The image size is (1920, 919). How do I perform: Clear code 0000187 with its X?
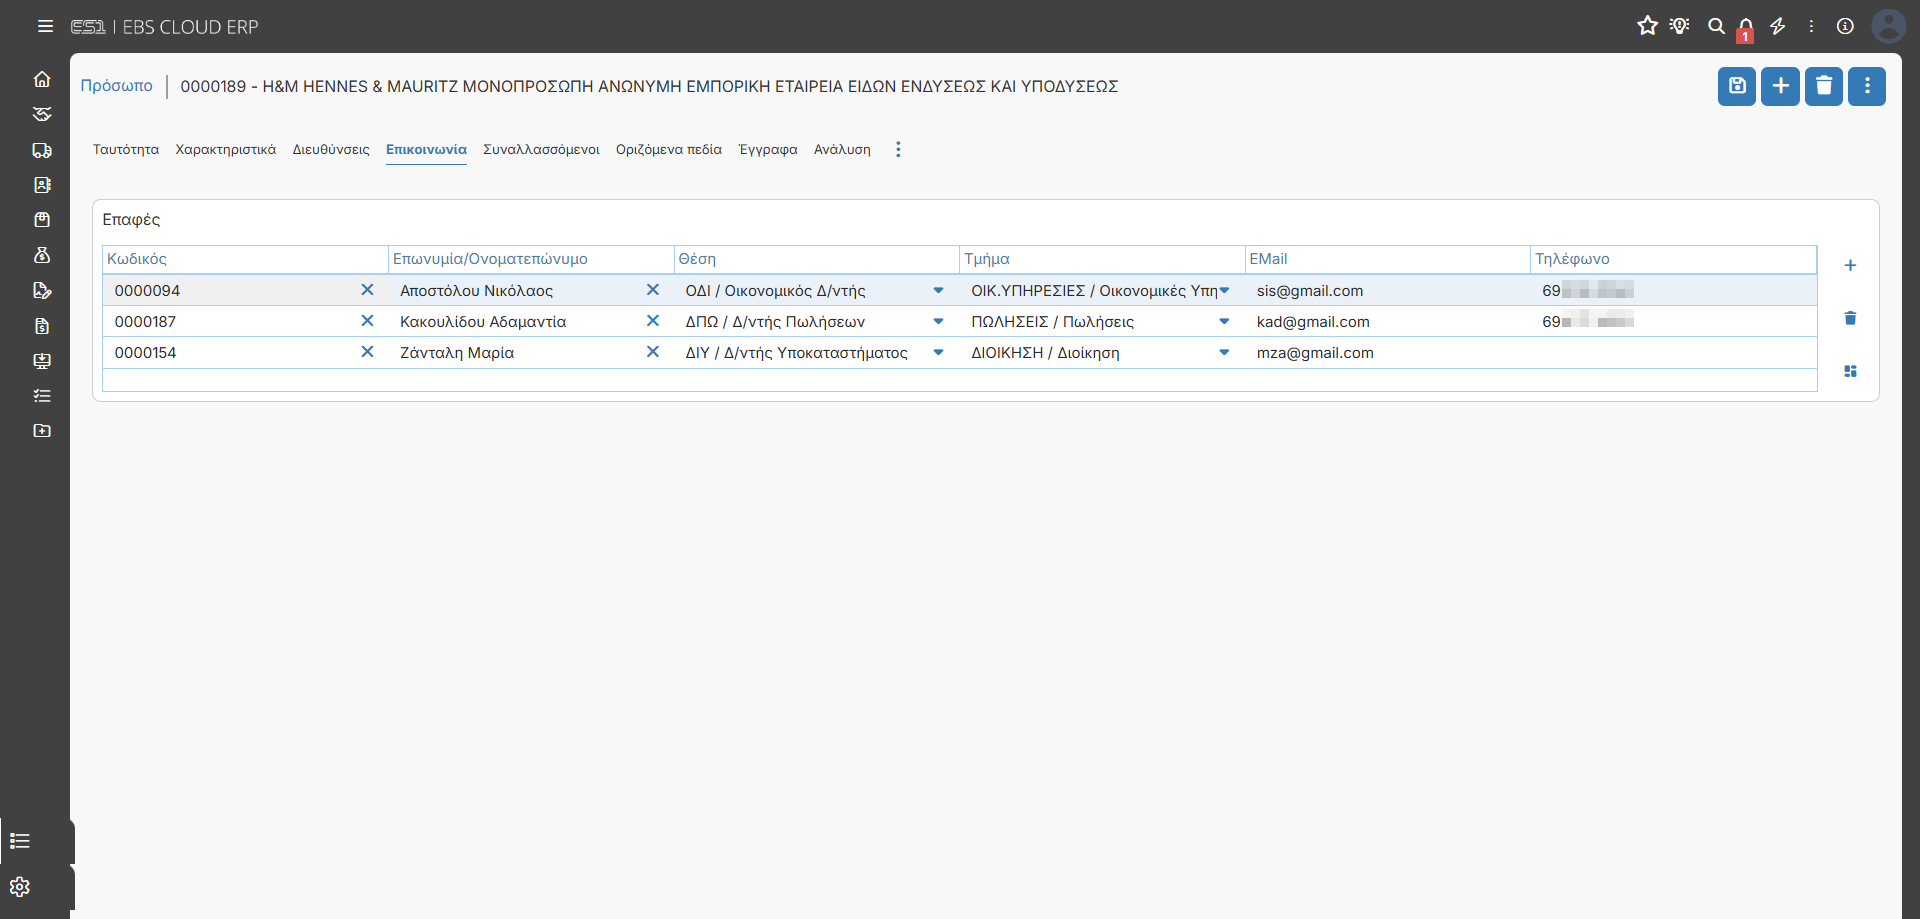pos(367,321)
